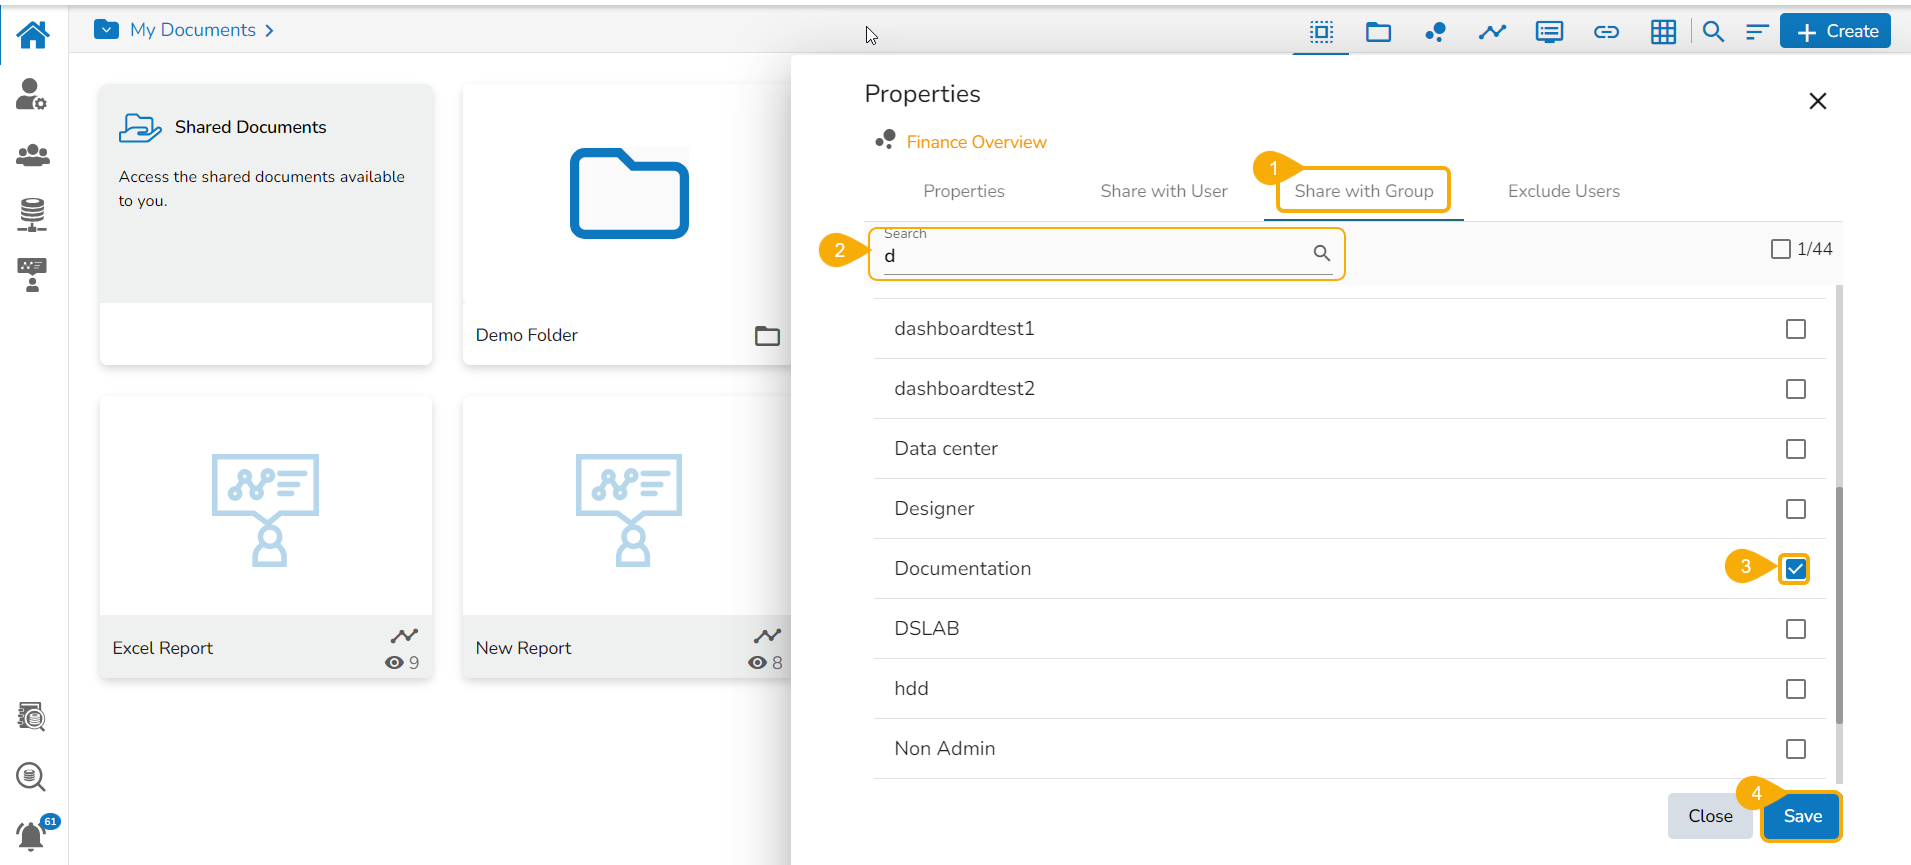This screenshot has height=865, width=1911.
Task: Check the Designer group checkbox
Action: coord(1795,509)
